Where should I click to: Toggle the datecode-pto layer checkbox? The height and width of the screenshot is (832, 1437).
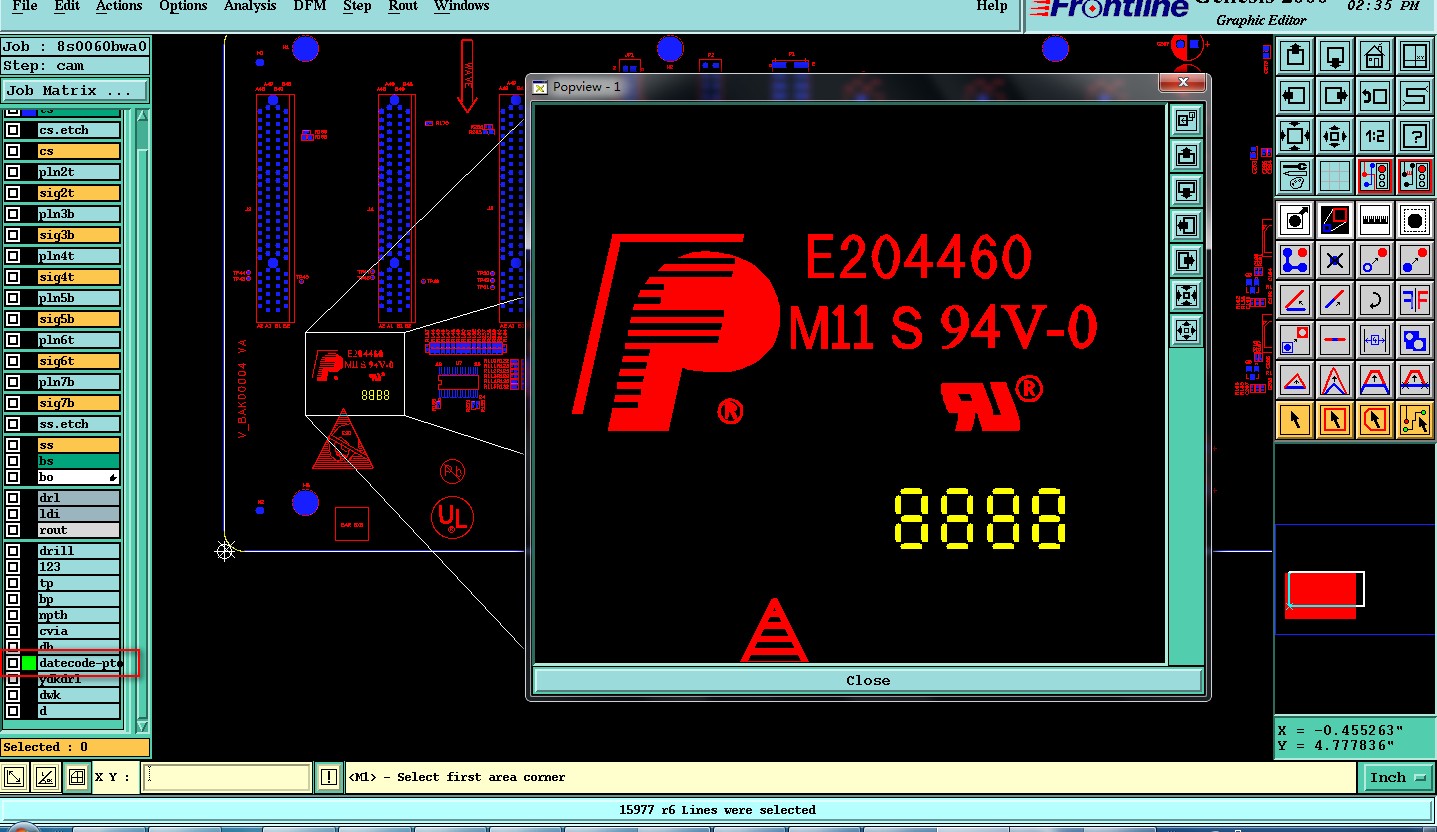pos(13,663)
